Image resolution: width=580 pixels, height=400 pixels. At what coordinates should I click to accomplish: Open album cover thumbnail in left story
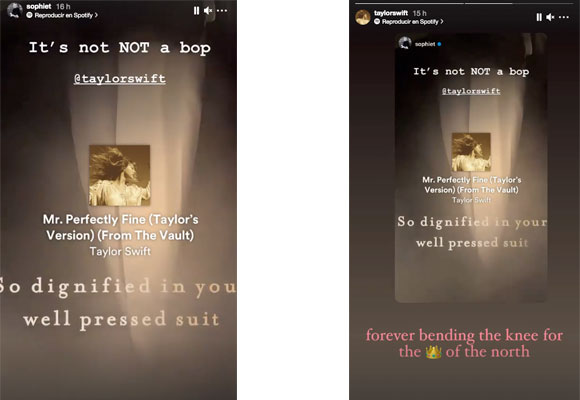pos(119,175)
